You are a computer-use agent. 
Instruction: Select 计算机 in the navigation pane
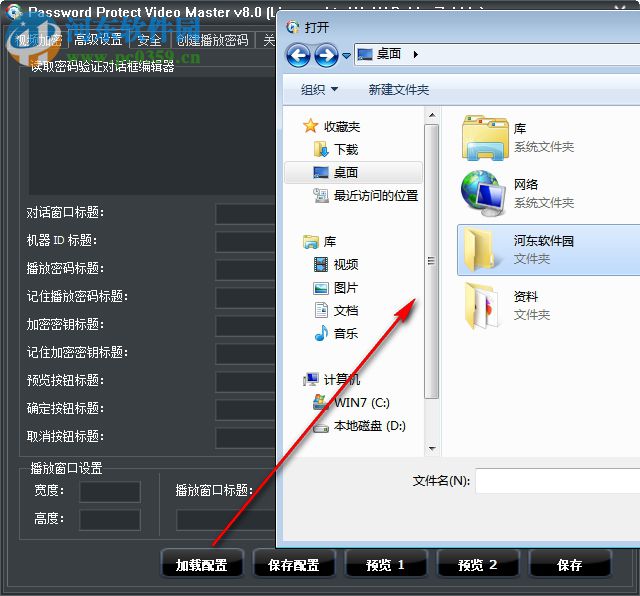[x=331, y=380]
